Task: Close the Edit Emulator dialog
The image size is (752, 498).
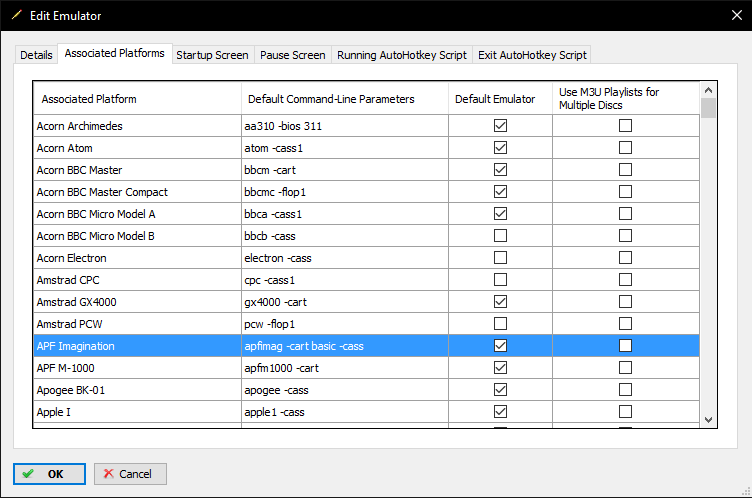Action: coord(737,15)
